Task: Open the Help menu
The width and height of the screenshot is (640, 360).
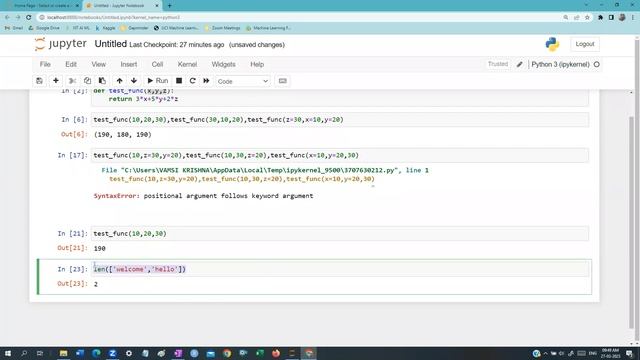Action: (x=257, y=64)
